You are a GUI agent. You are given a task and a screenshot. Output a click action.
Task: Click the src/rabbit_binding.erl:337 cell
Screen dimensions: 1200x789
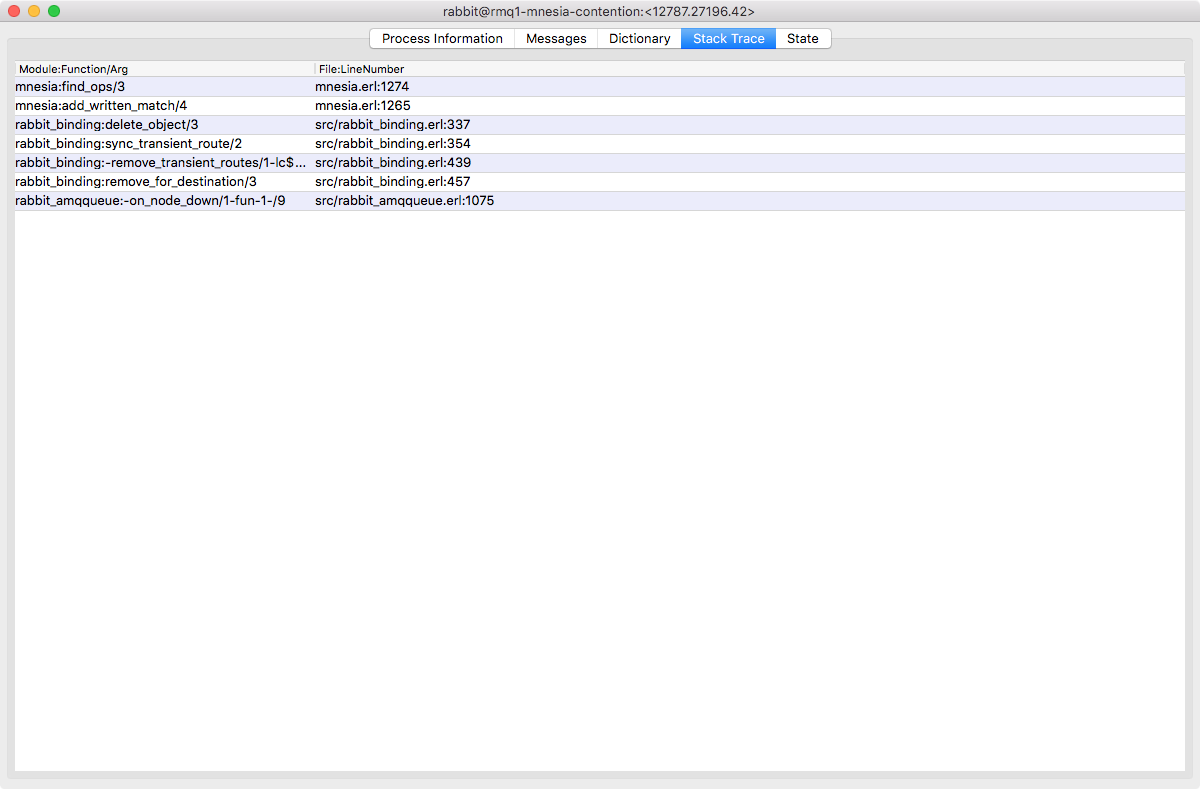[393, 125]
